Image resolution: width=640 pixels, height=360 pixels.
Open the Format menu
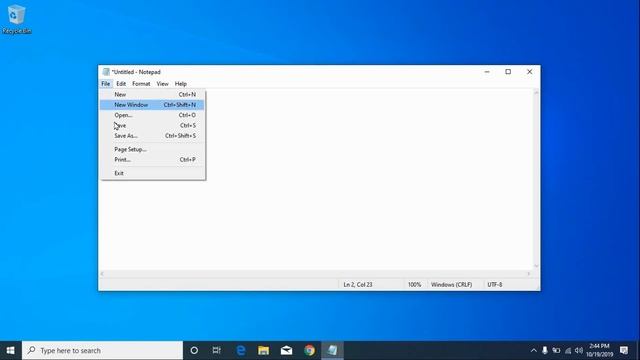141,84
